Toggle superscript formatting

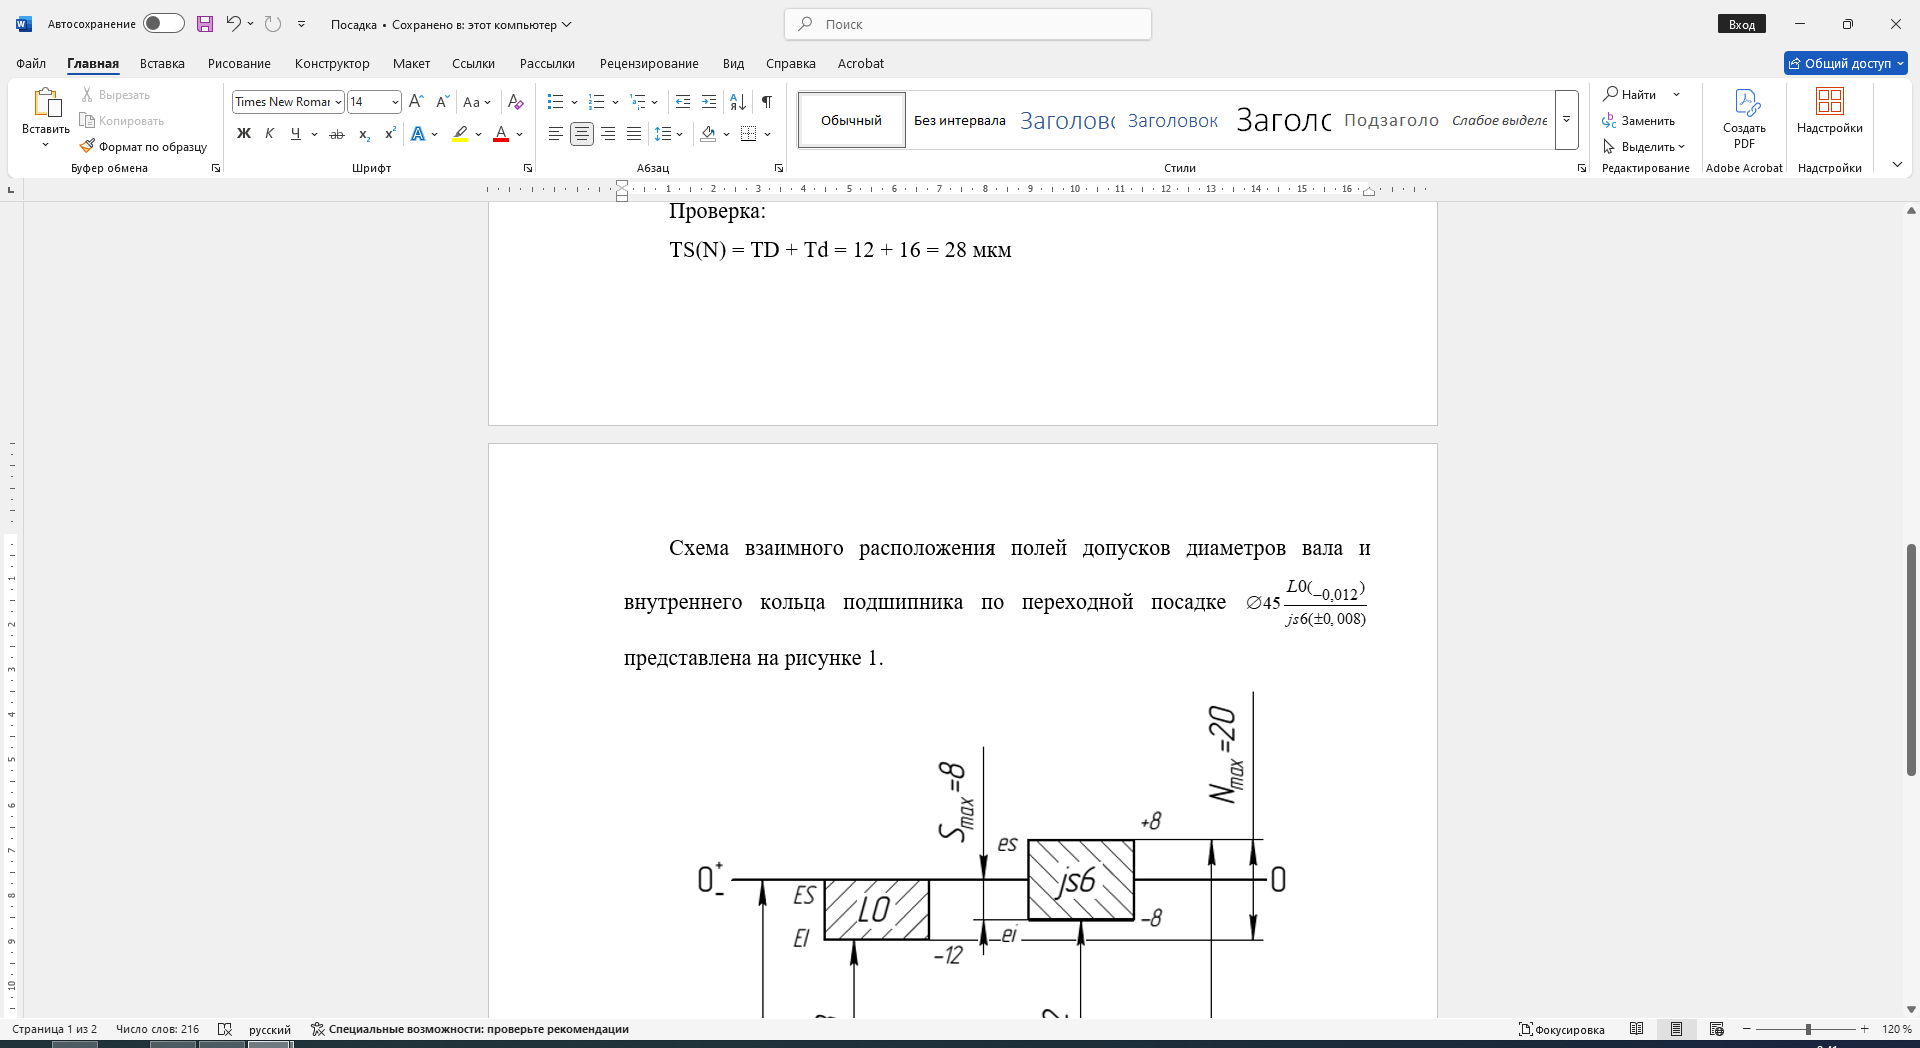pos(390,134)
